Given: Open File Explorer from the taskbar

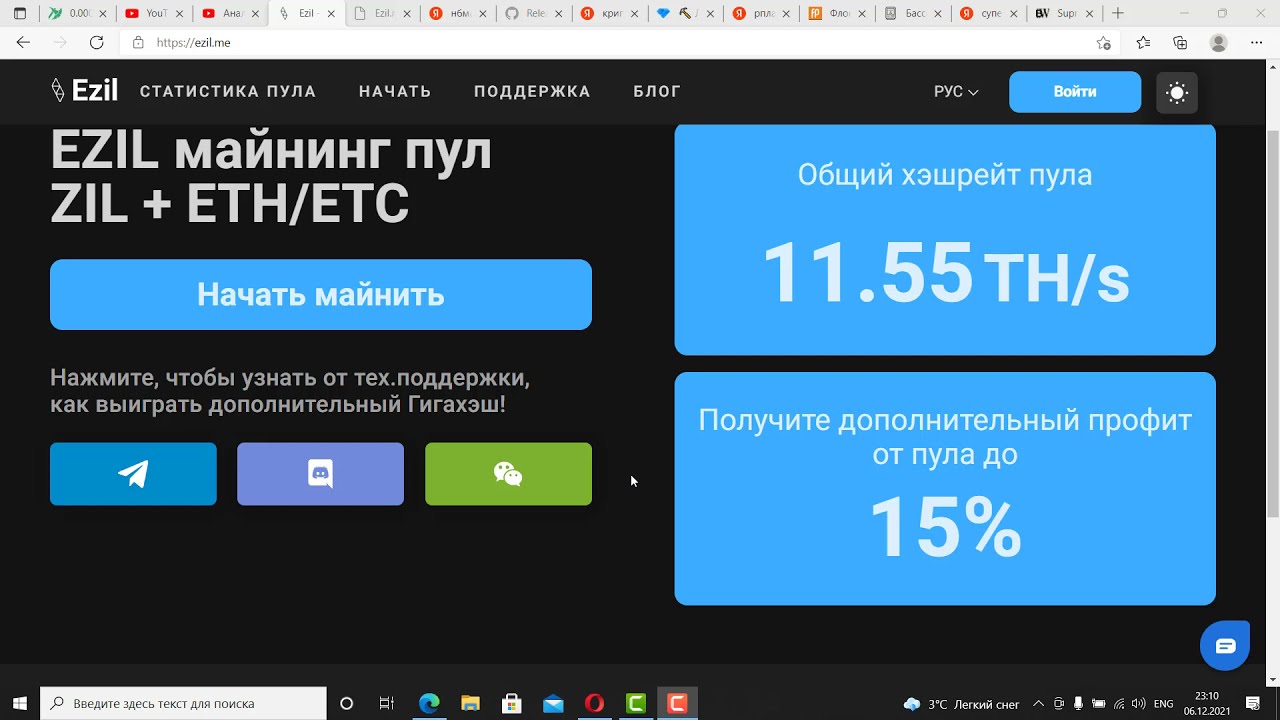Looking at the screenshot, I should [470, 704].
